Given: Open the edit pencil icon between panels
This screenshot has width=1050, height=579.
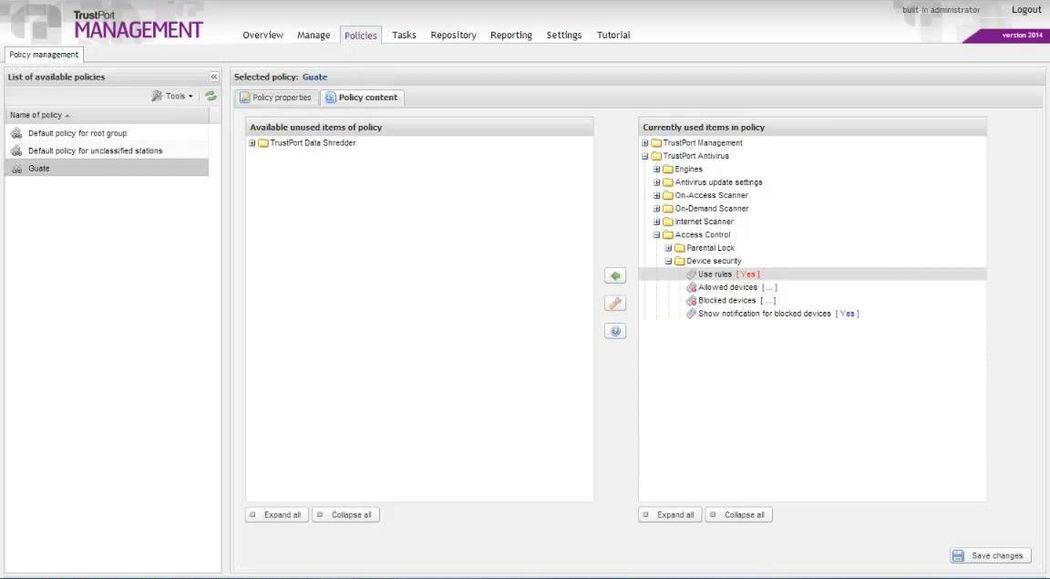Looking at the screenshot, I should (615, 302).
